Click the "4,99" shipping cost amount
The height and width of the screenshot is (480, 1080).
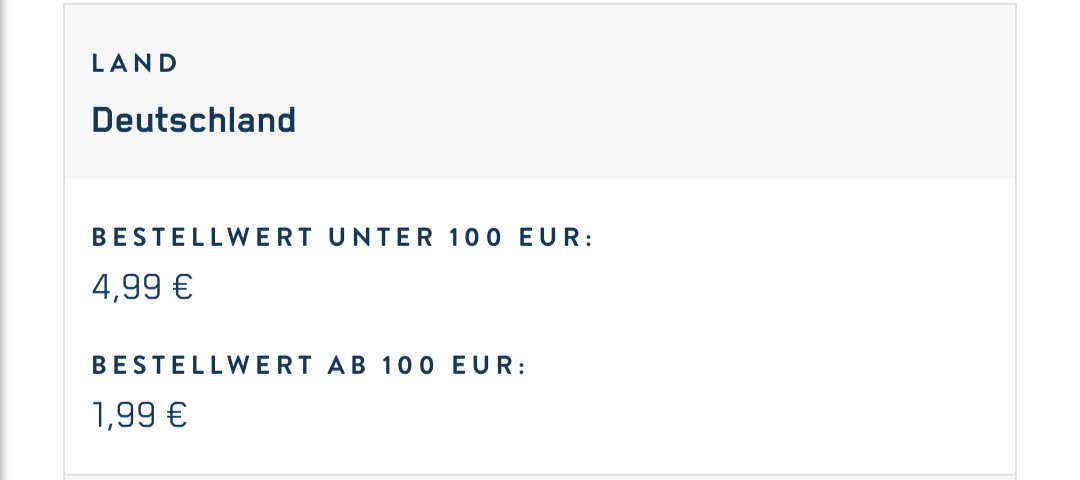coord(127,288)
